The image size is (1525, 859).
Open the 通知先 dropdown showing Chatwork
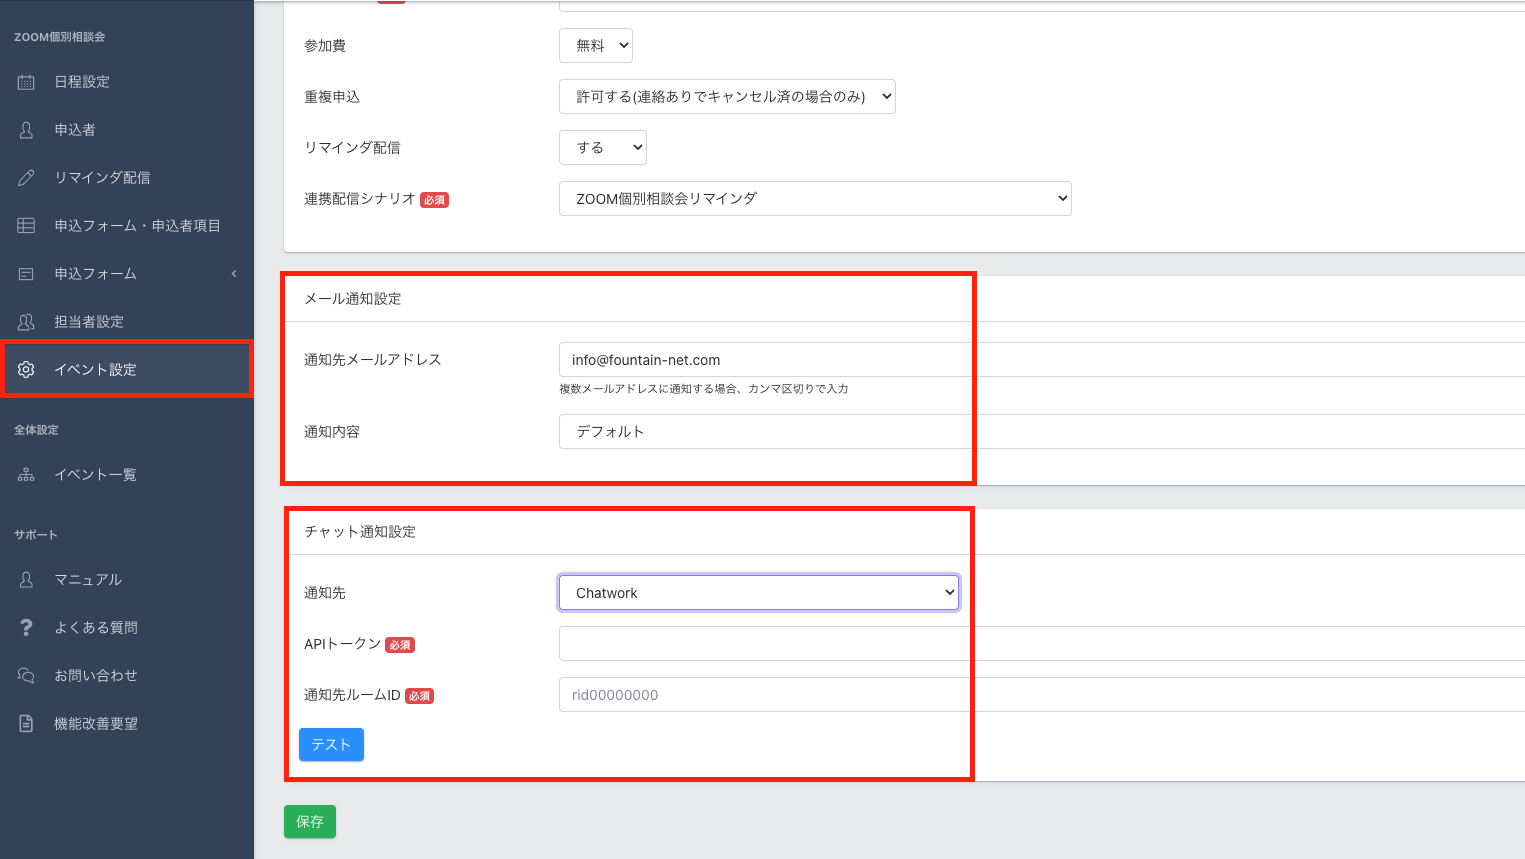coord(758,593)
